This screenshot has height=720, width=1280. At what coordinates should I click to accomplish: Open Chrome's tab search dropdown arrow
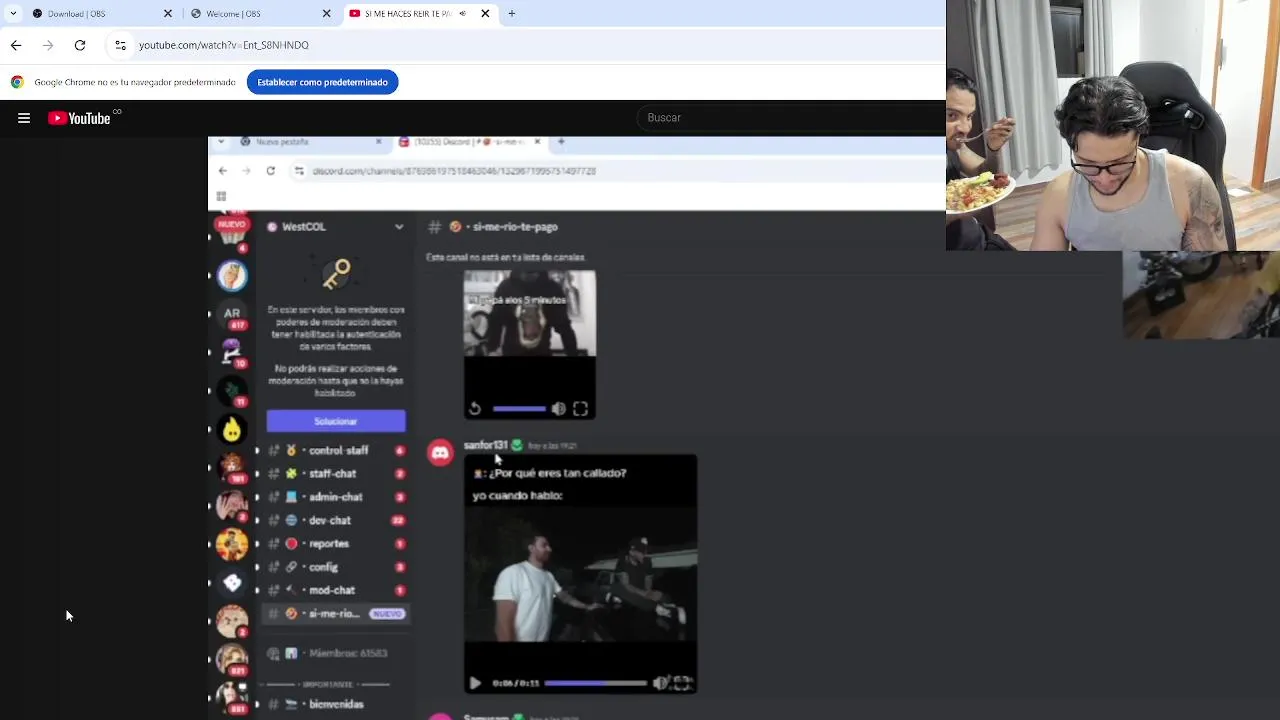13,14
